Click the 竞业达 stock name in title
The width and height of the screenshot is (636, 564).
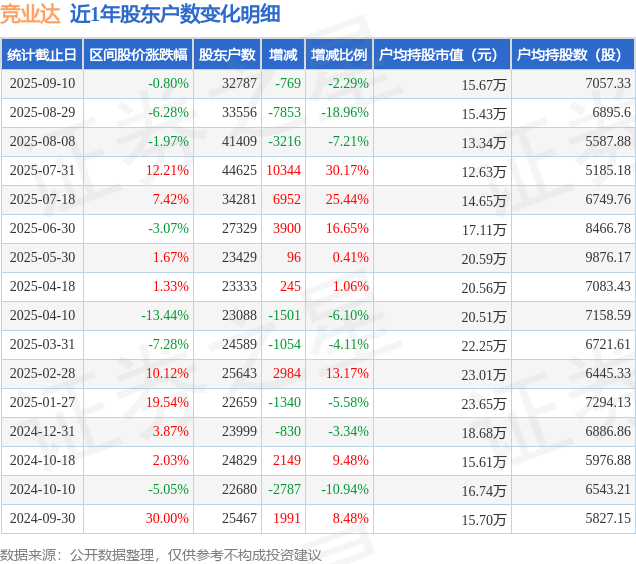[30, 14]
